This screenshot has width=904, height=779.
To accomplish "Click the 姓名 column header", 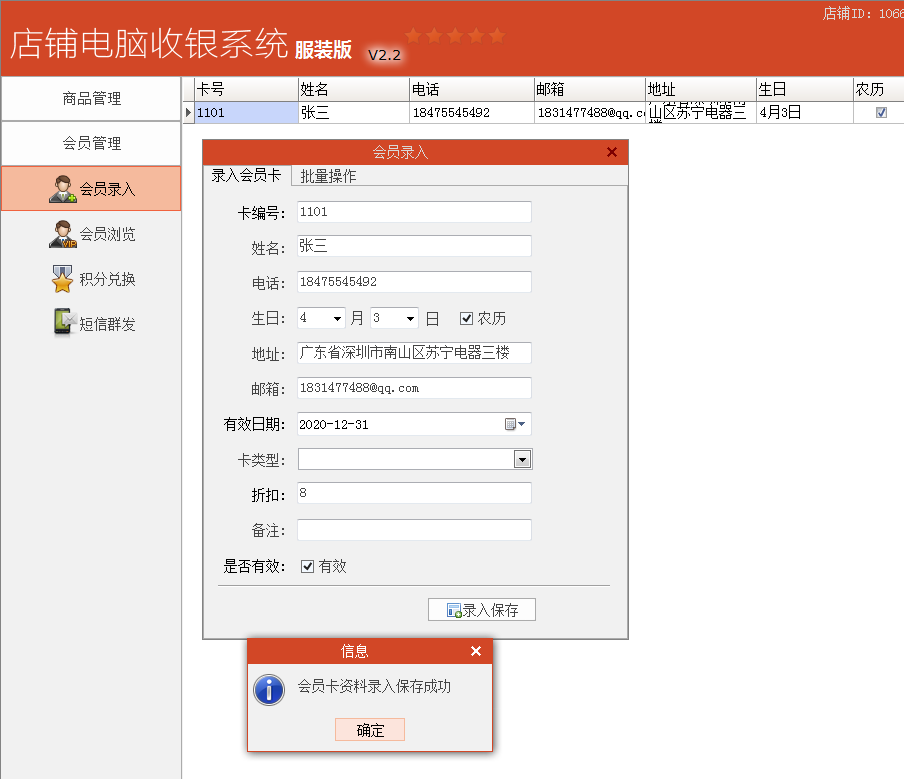I will [x=353, y=89].
